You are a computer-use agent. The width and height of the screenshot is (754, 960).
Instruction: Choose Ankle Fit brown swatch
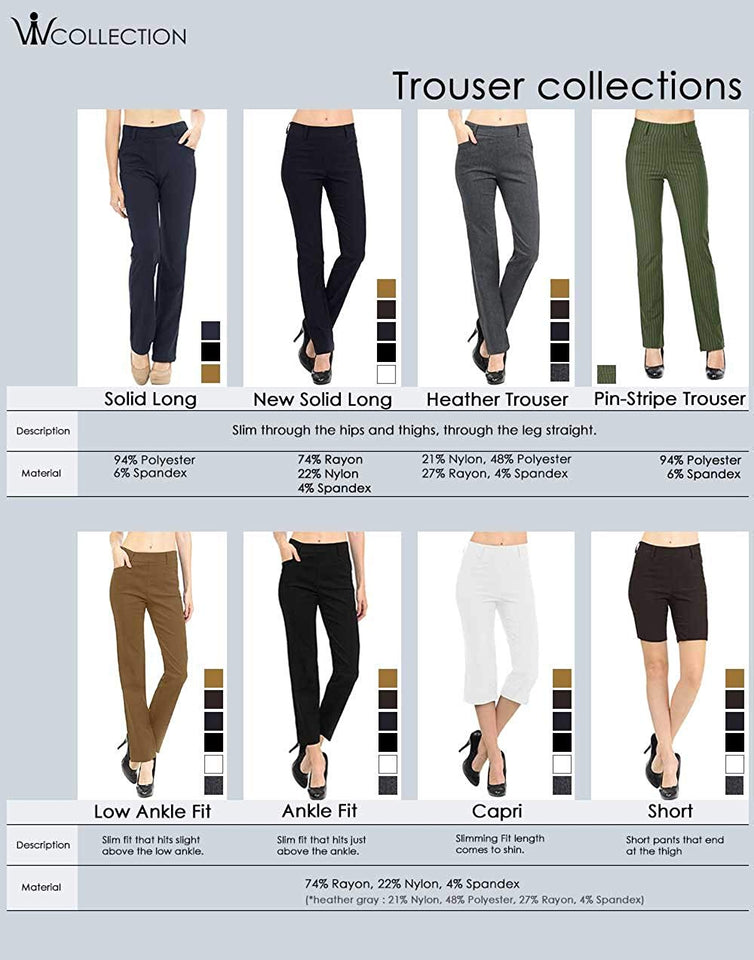click(x=387, y=700)
